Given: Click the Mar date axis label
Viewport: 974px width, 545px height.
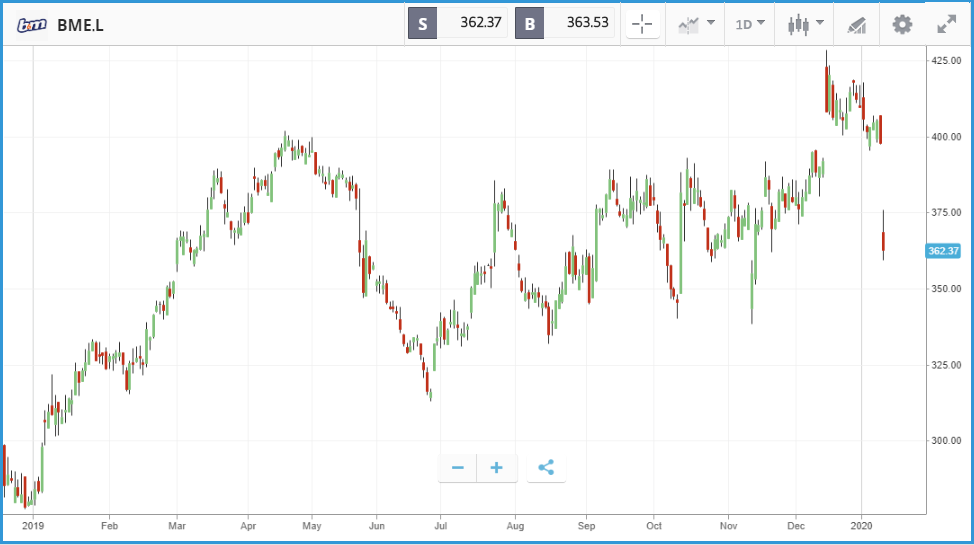Looking at the screenshot, I should 177,526.
